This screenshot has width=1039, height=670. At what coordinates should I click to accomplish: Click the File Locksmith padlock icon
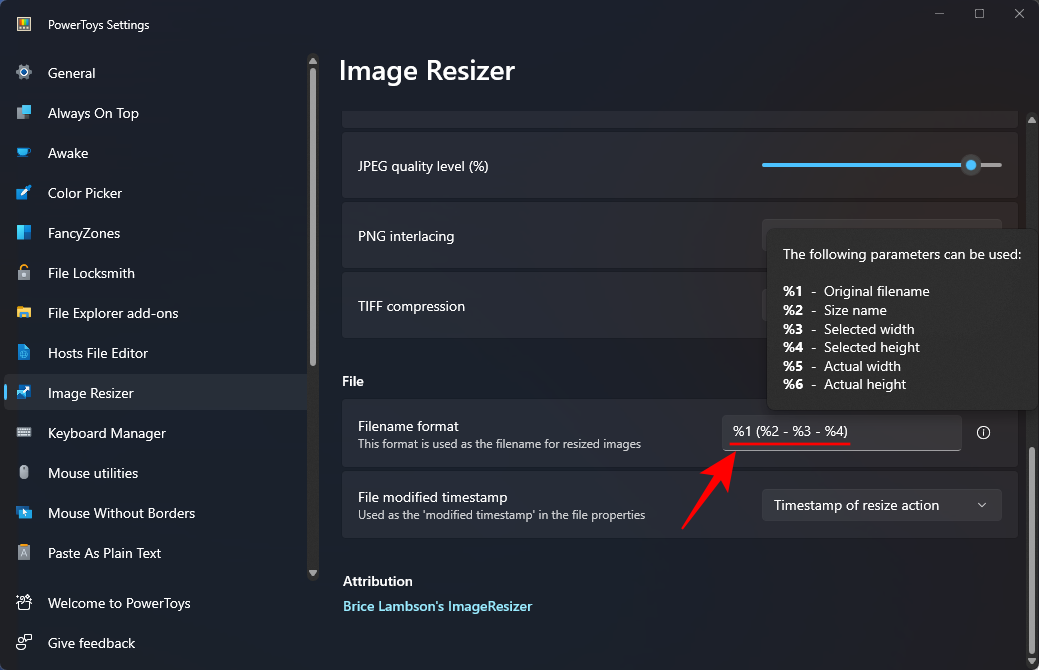tap(24, 273)
